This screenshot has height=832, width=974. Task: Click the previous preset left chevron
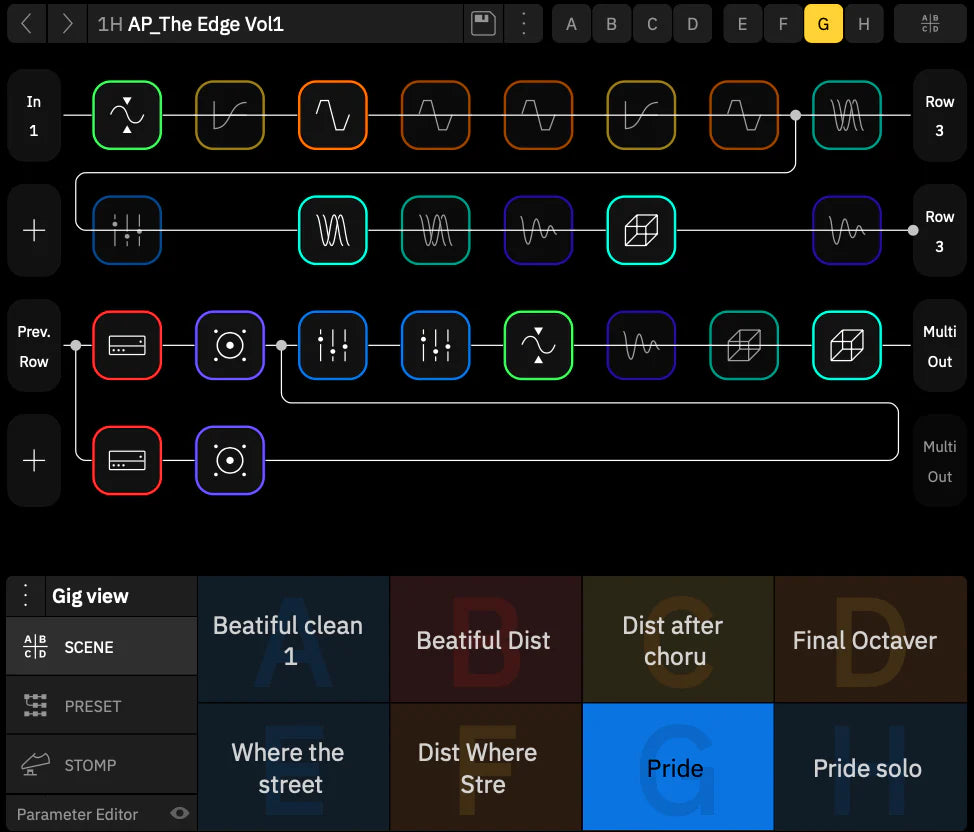click(x=27, y=23)
